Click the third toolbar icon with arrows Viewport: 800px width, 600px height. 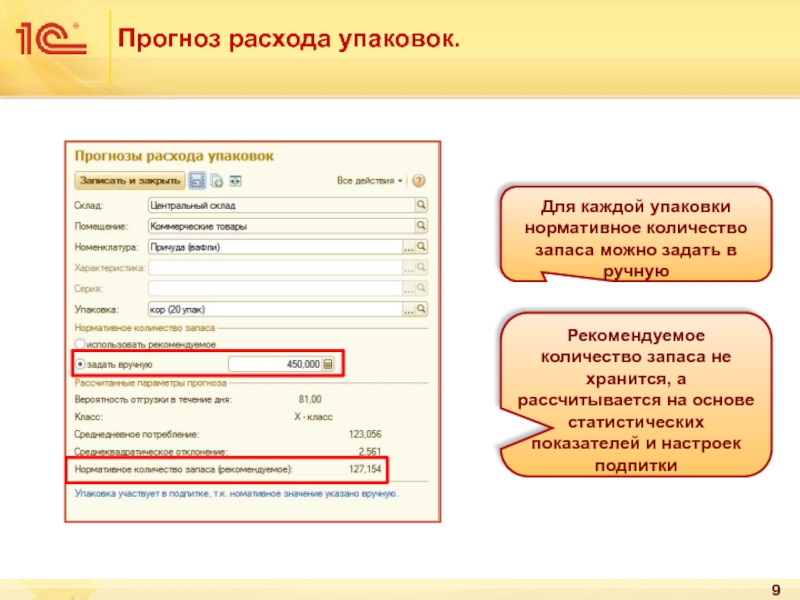[x=235, y=181]
